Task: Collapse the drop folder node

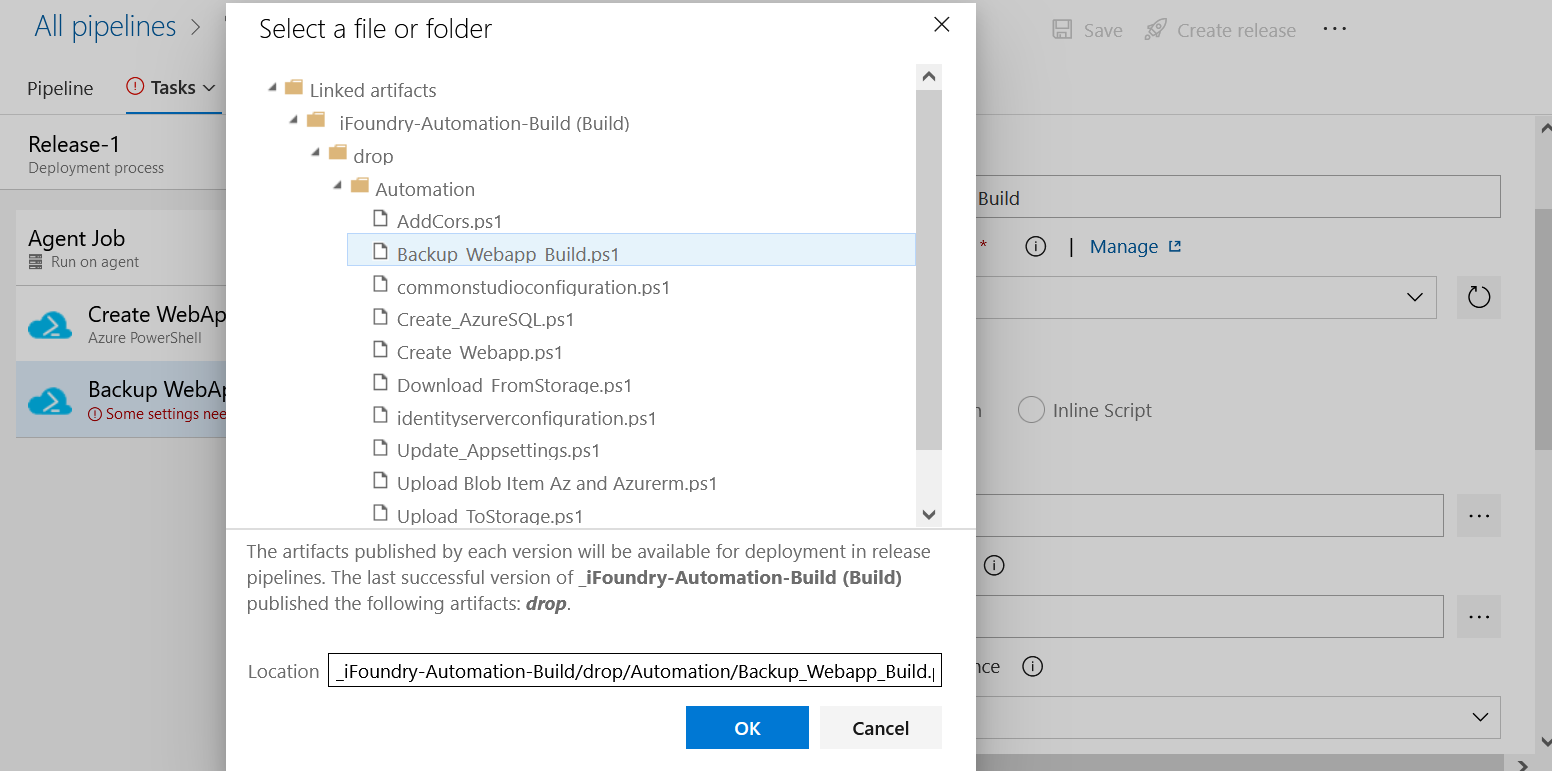Action: 316,154
